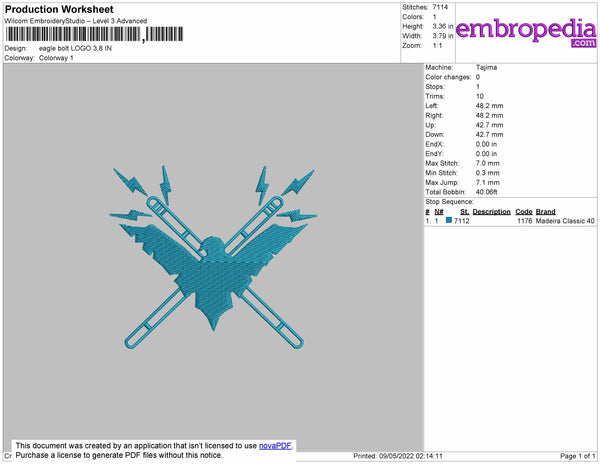This screenshot has height=464, width=600.
Task: Select the stitches count '7114'
Action: (440, 7)
